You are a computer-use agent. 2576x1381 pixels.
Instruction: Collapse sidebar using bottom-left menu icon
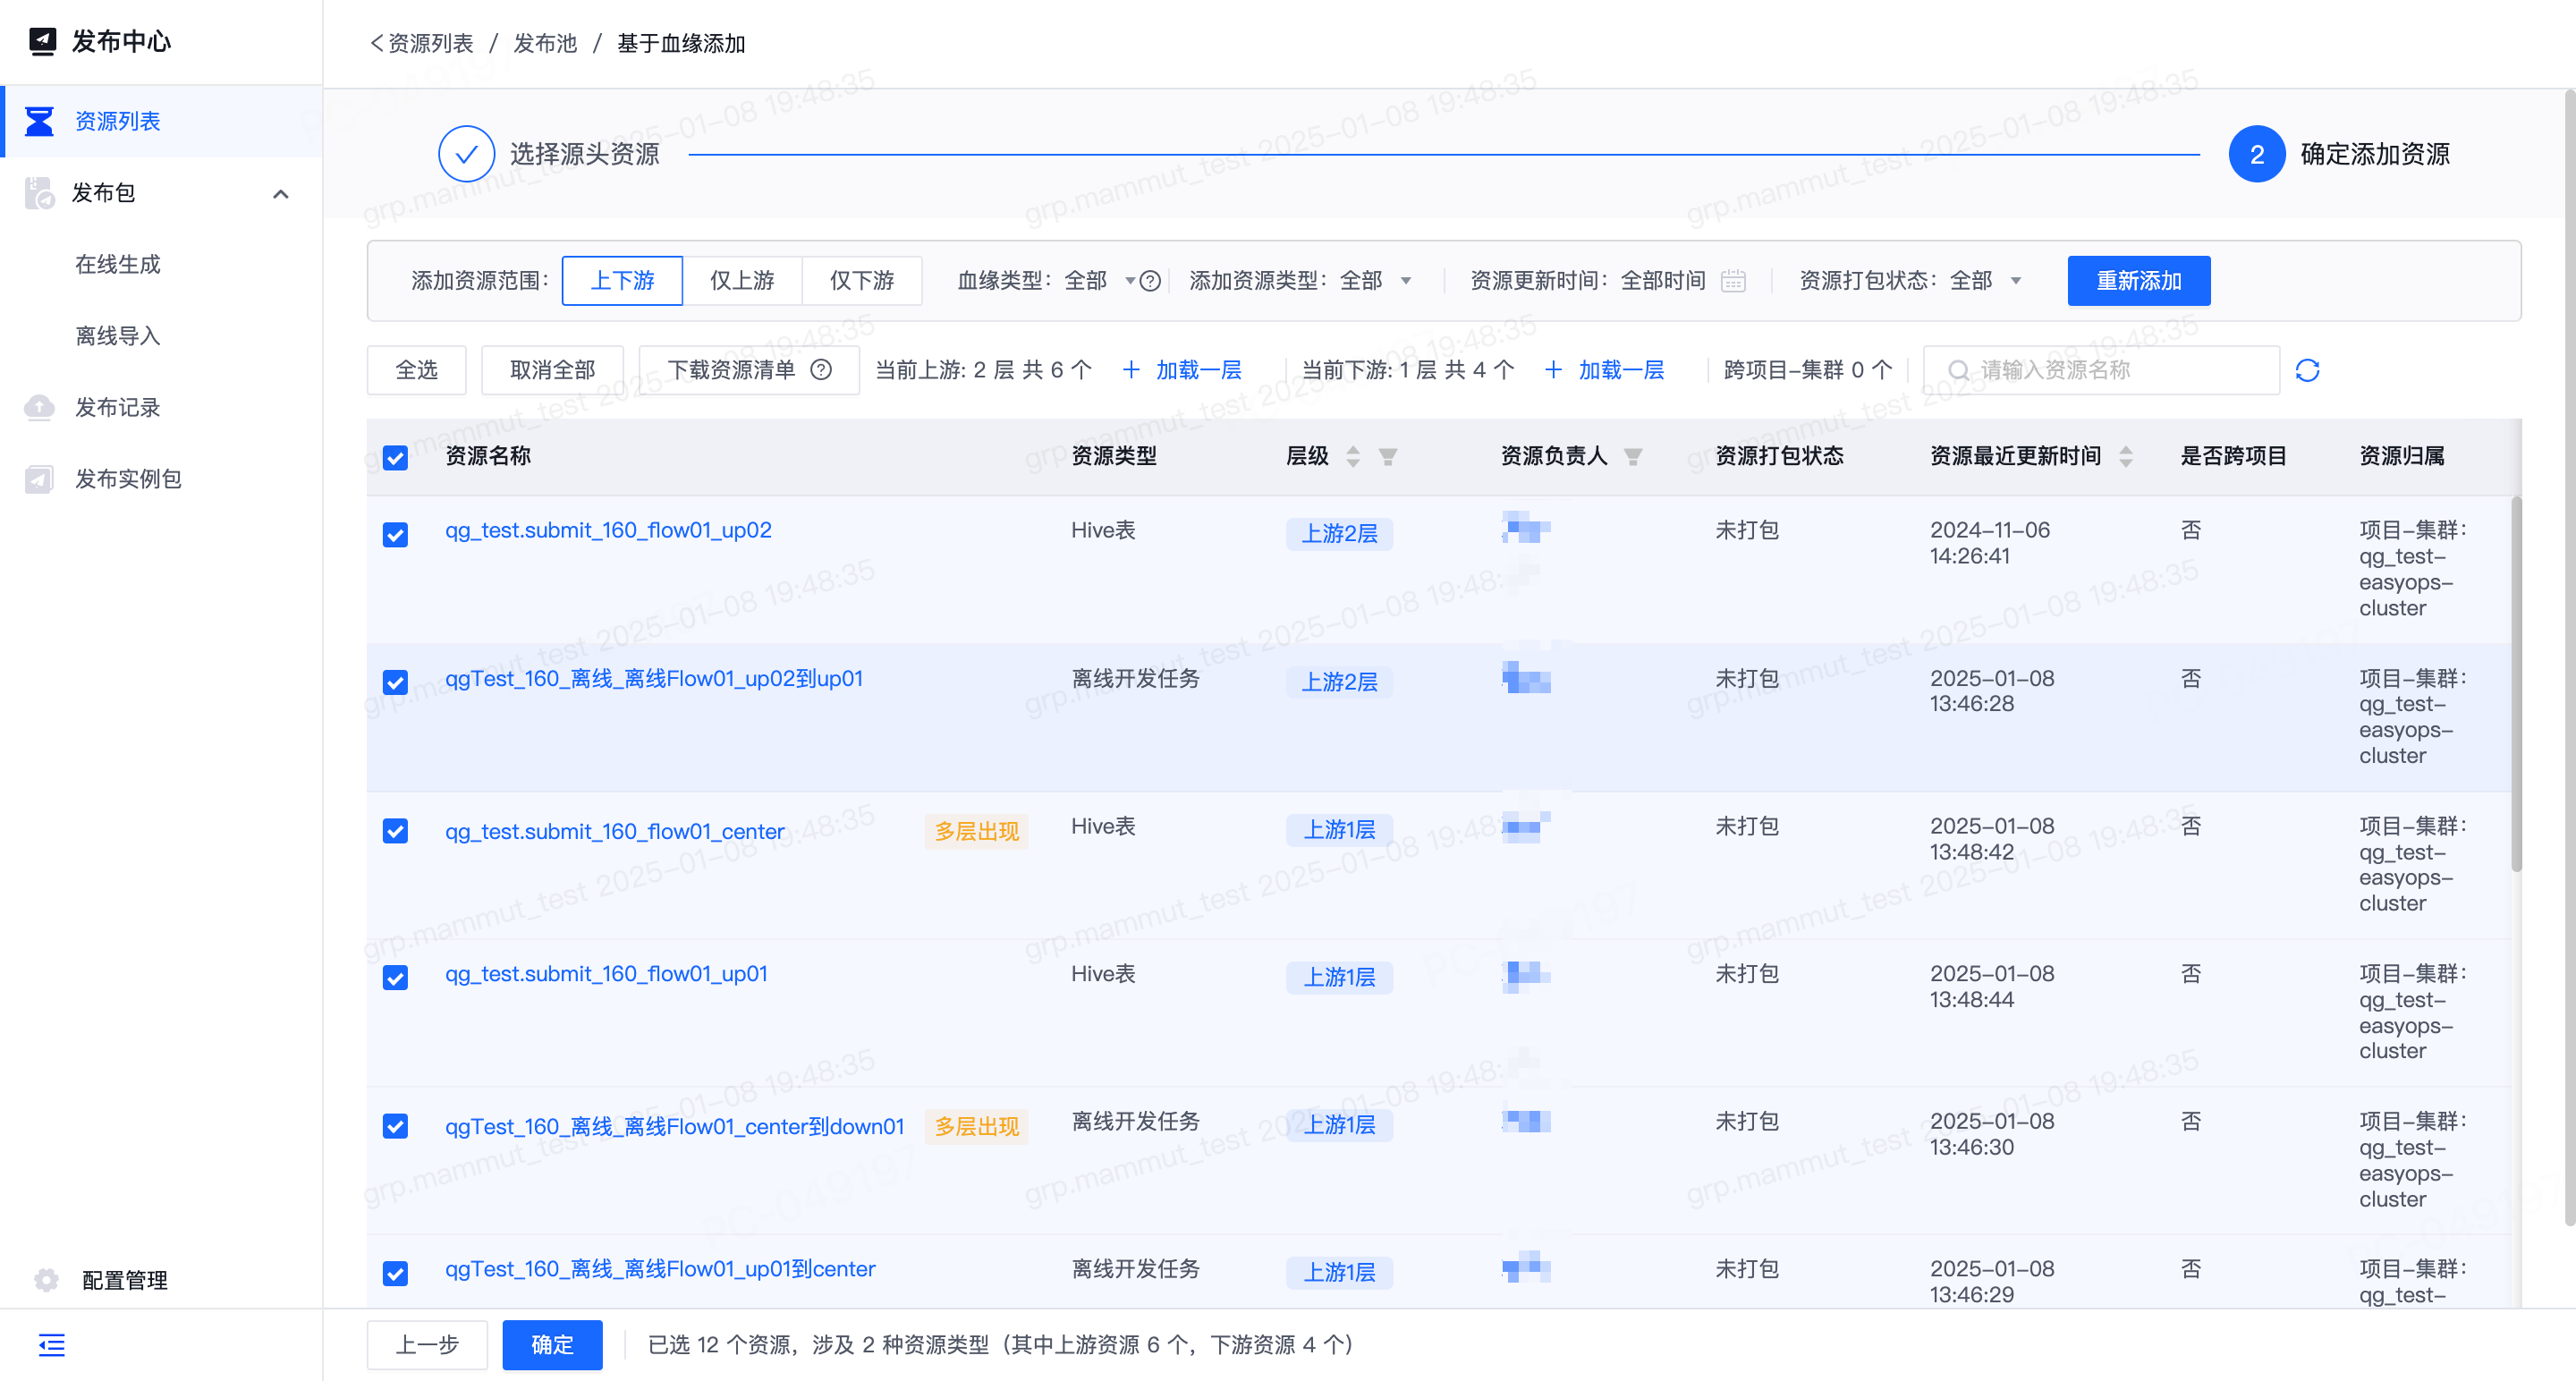pyautogui.click(x=51, y=1345)
